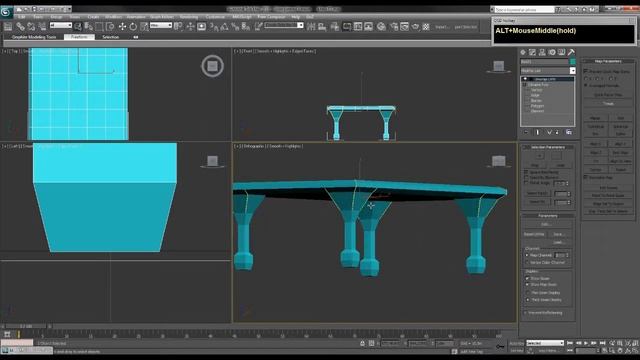Click the Quick Planar Map button
Viewport: 640px width, 360px height.
coord(608,95)
